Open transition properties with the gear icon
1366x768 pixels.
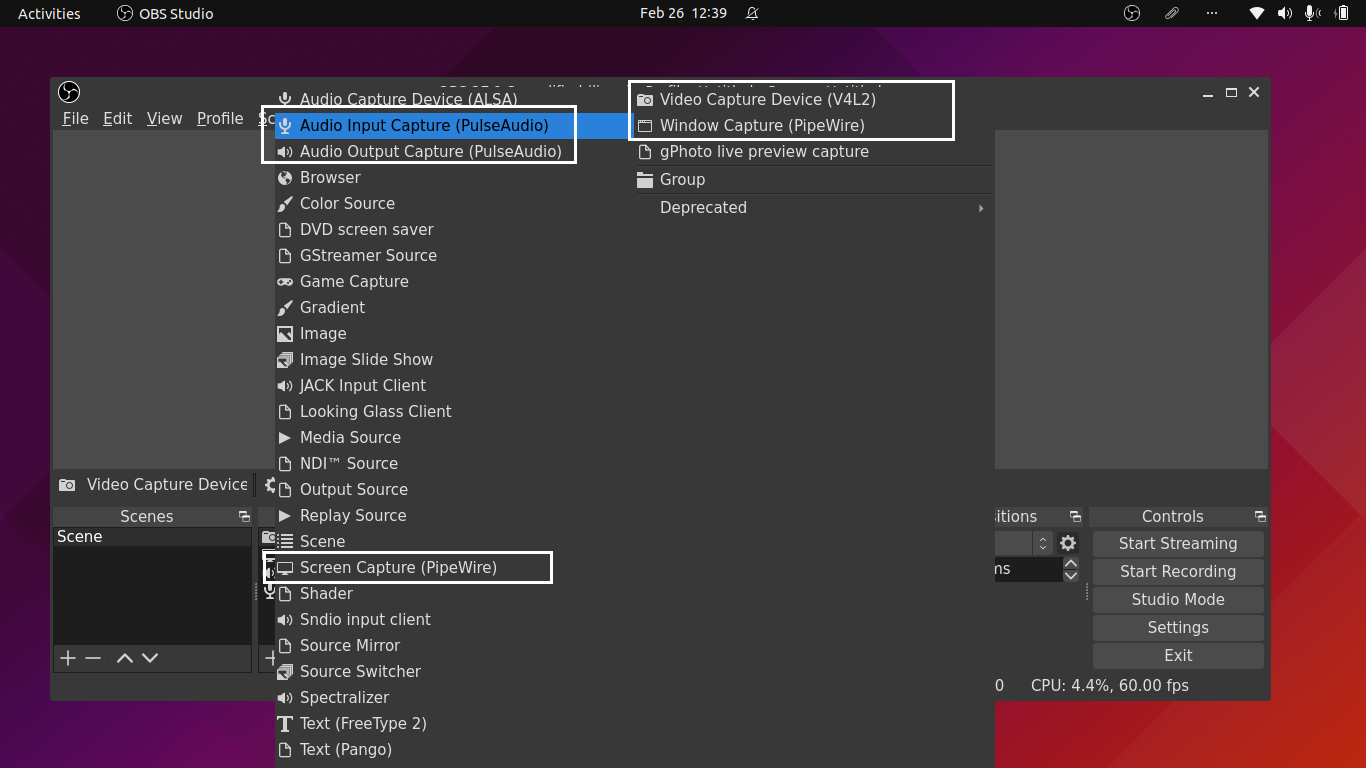coord(1068,543)
